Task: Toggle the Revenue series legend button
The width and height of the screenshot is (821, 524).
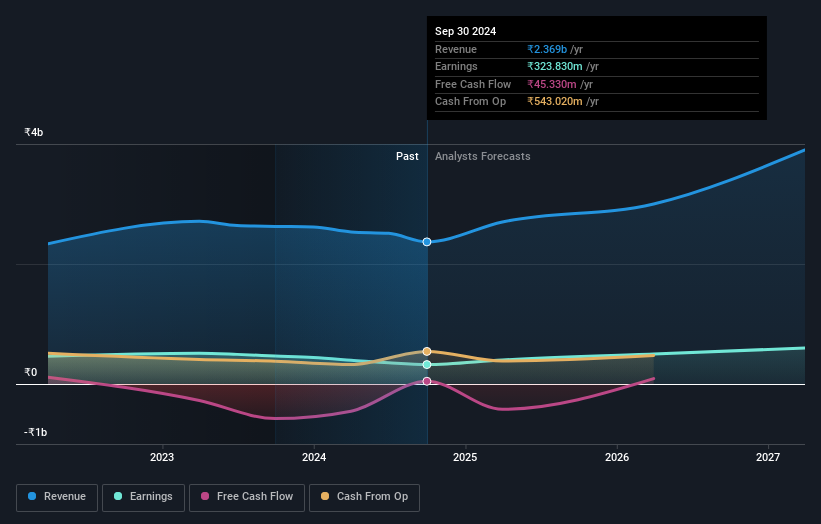Action: click(57, 497)
